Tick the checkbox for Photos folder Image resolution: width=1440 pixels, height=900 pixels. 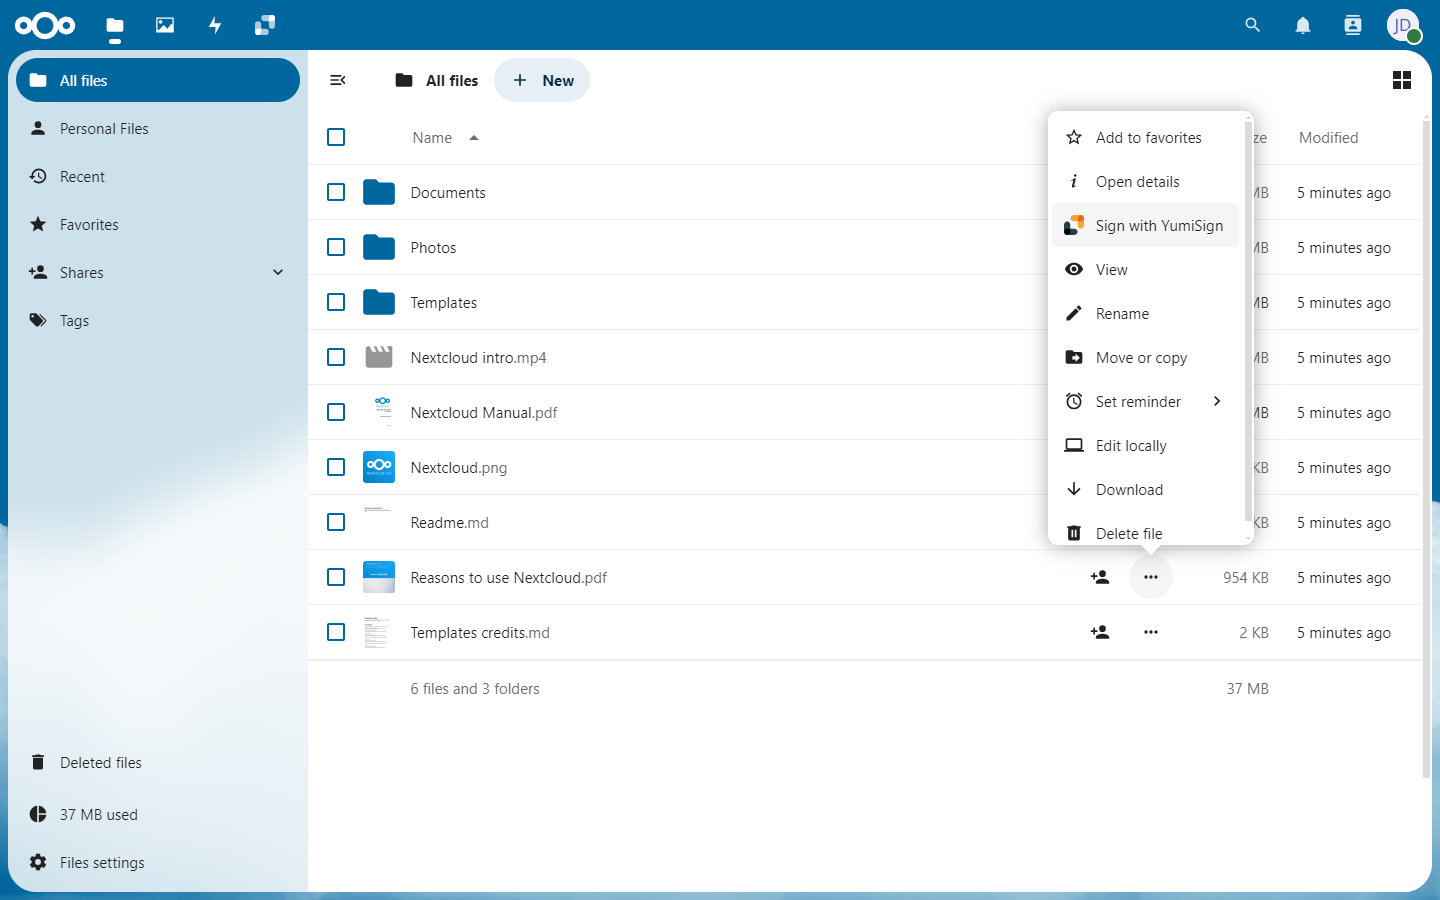click(336, 247)
